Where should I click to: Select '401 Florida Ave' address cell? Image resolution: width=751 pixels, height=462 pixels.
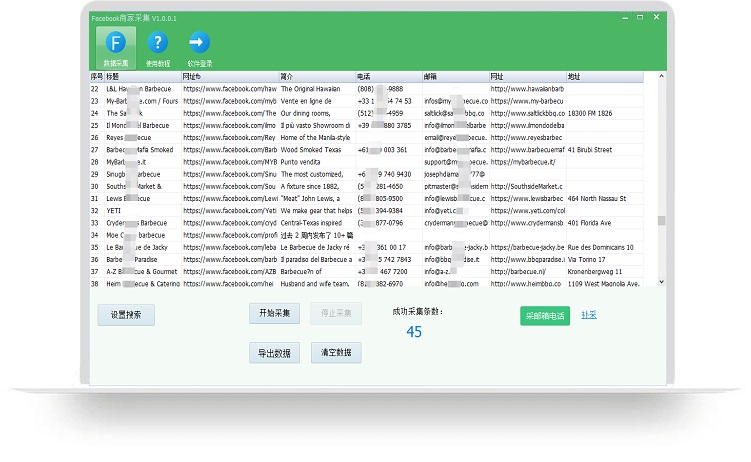point(605,223)
